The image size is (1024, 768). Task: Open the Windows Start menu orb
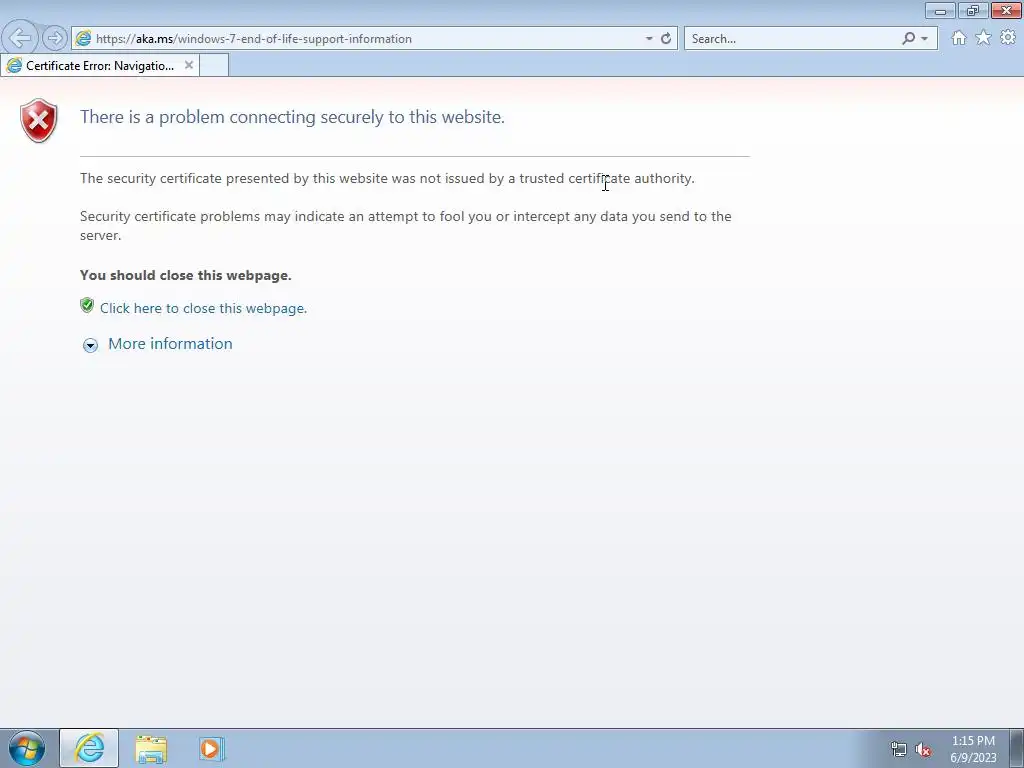[x=26, y=748]
